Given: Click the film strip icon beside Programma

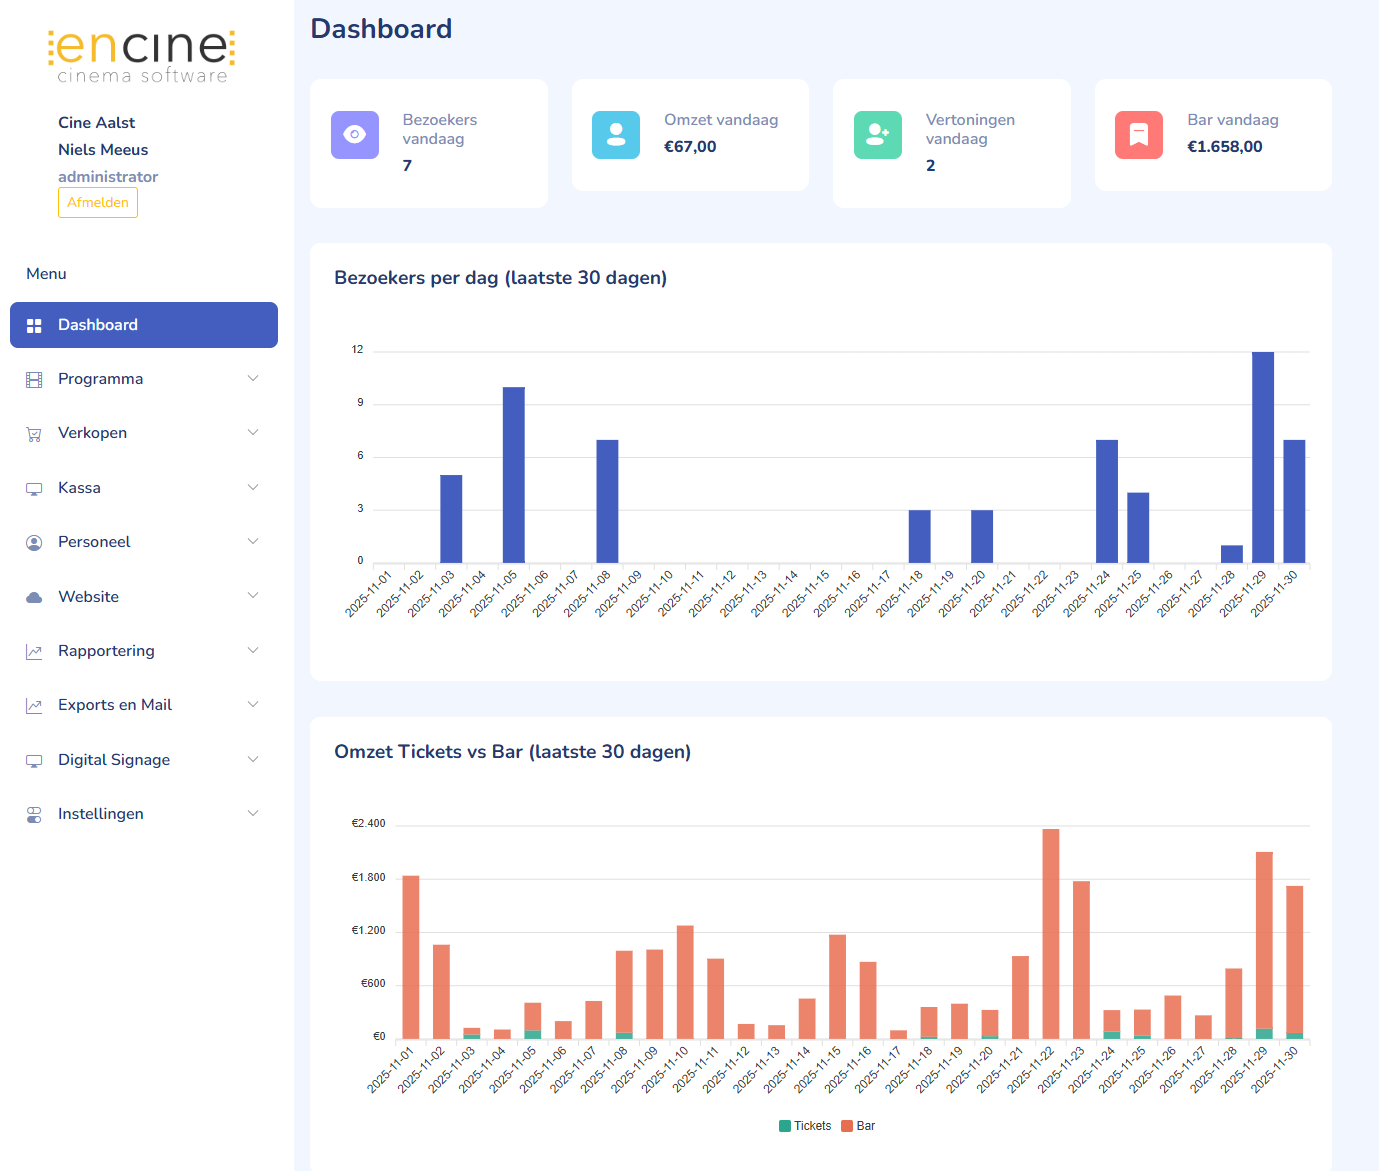Looking at the screenshot, I should click(34, 380).
